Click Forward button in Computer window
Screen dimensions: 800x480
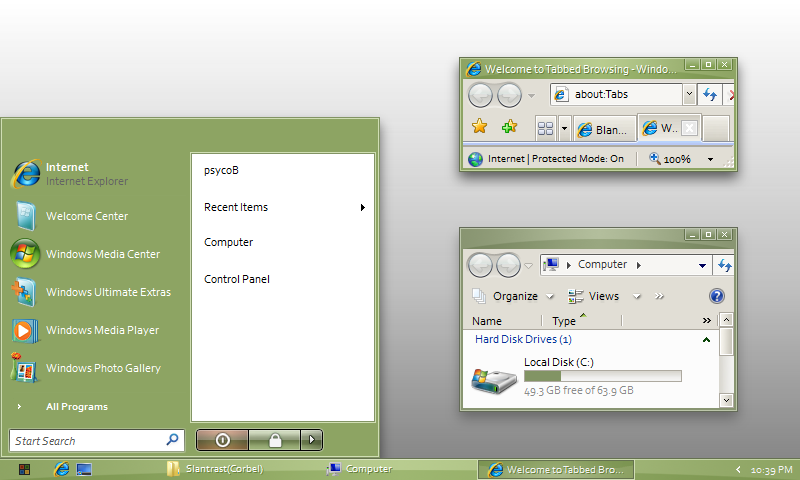[508, 265]
